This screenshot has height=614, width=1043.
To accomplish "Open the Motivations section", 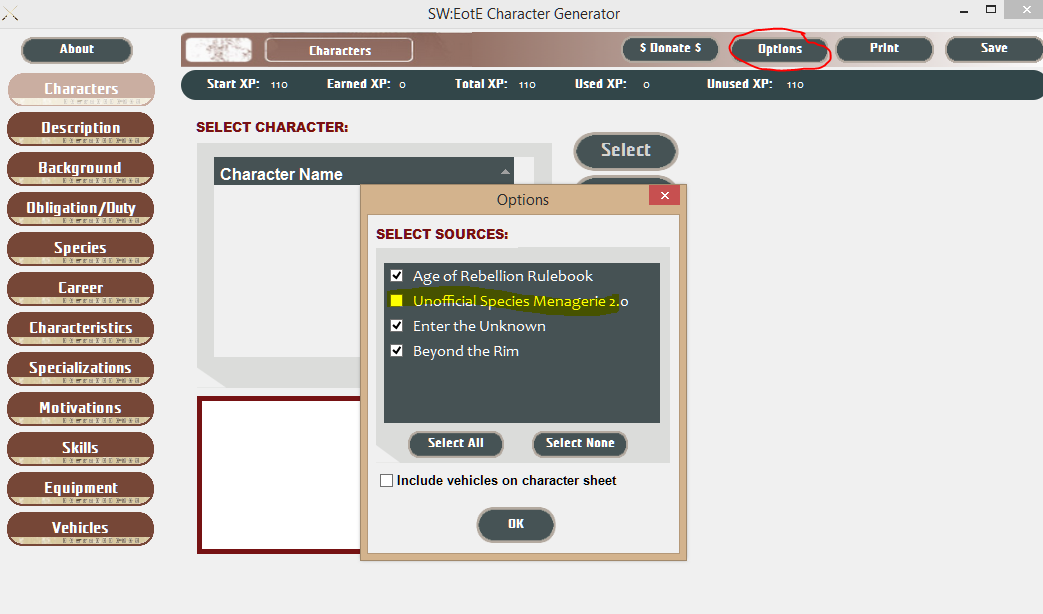I will [80, 408].
